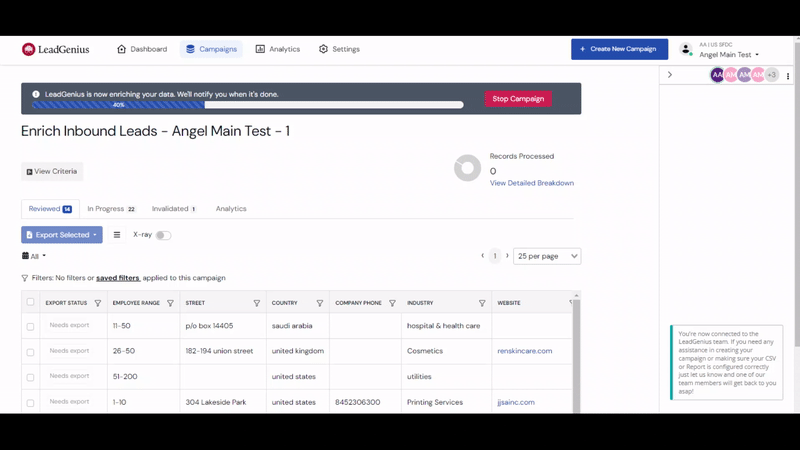
Task: Select the utilities row checkbox
Action: coord(30,378)
